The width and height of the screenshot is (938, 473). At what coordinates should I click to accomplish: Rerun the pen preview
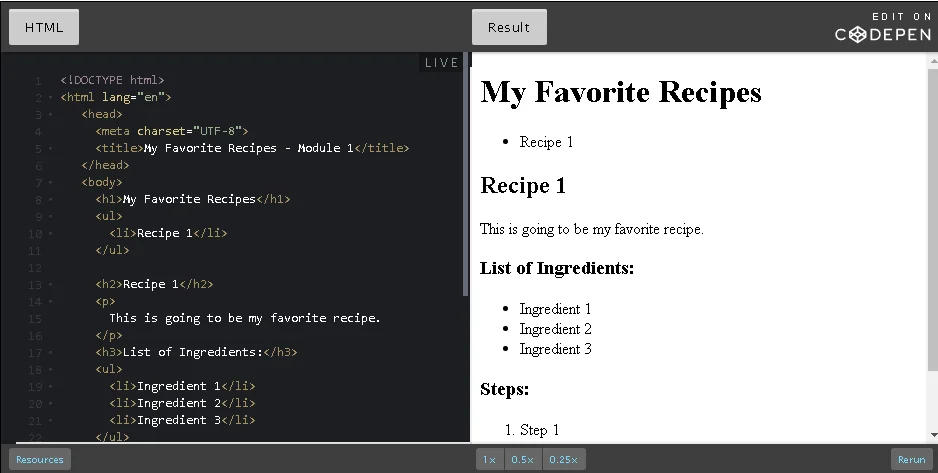click(912, 459)
